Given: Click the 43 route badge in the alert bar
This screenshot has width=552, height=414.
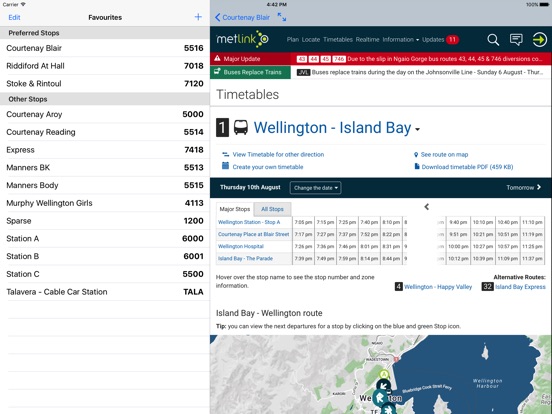Looking at the screenshot, I should click(x=302, y=59).
